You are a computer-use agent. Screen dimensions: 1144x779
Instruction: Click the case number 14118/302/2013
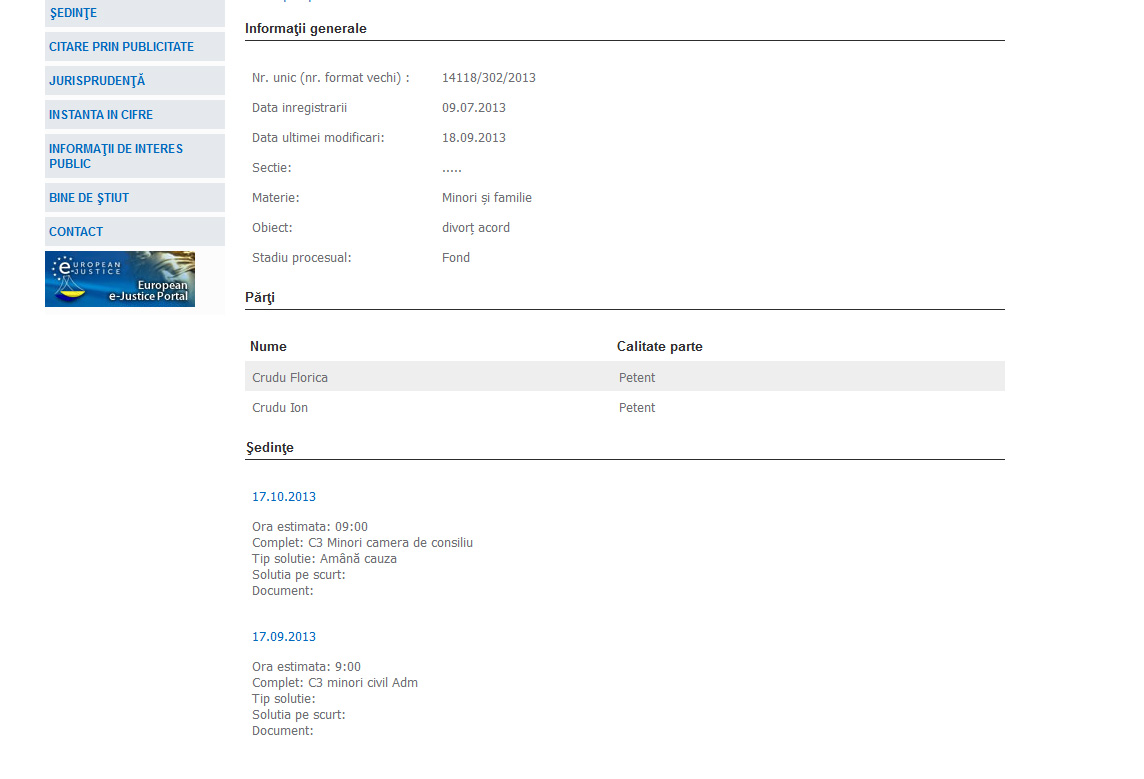pyautogui.click(x=489, y=78)
